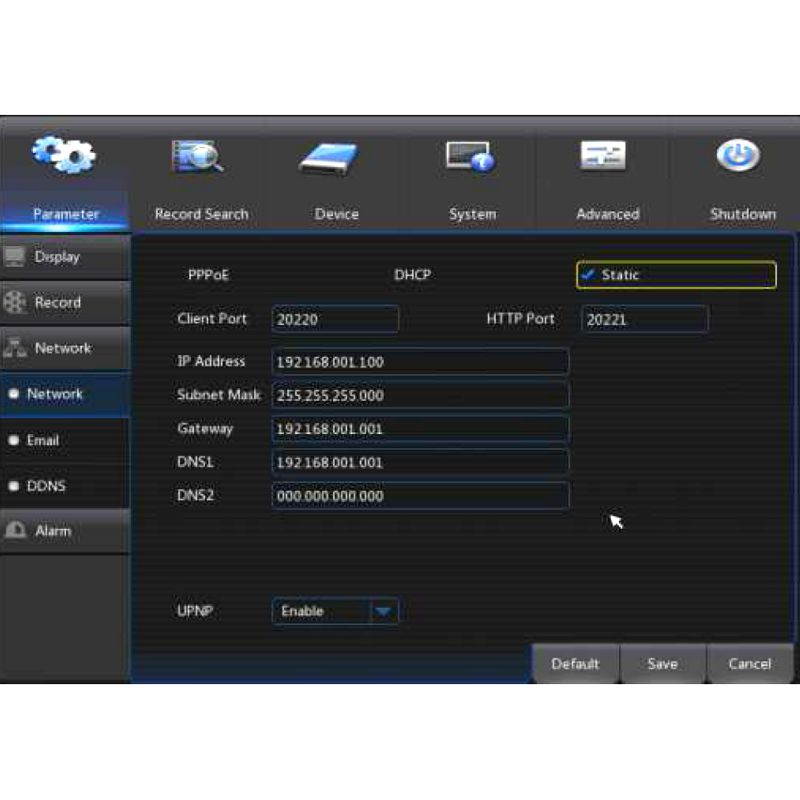The width and height of the screenshot is (800, 800).
Task: Open the UPNP dropdown menu
Action: point(382,611)
